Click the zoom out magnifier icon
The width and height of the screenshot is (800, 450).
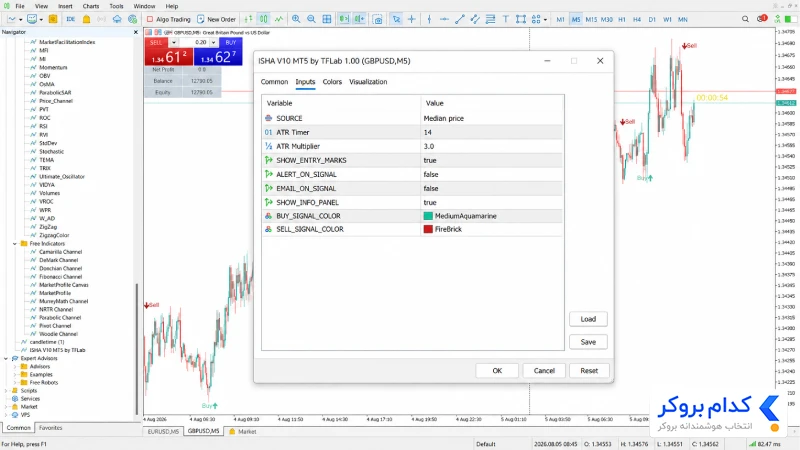(311, 19)
